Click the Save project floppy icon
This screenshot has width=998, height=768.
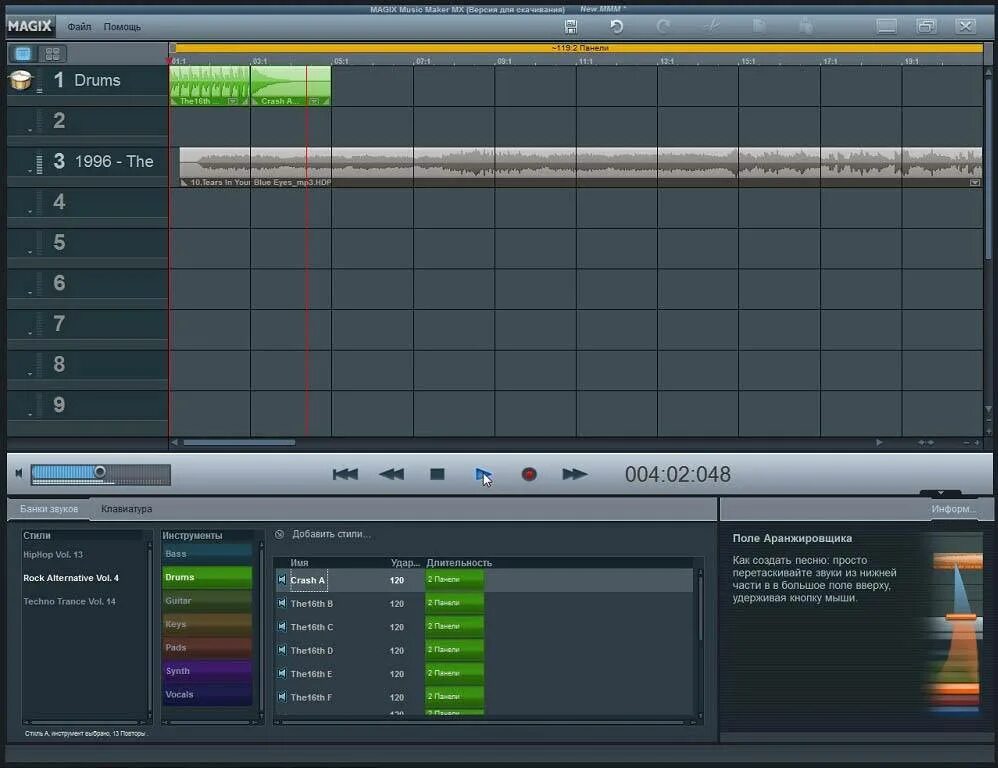pyautogui.click(x=571, y=26)
